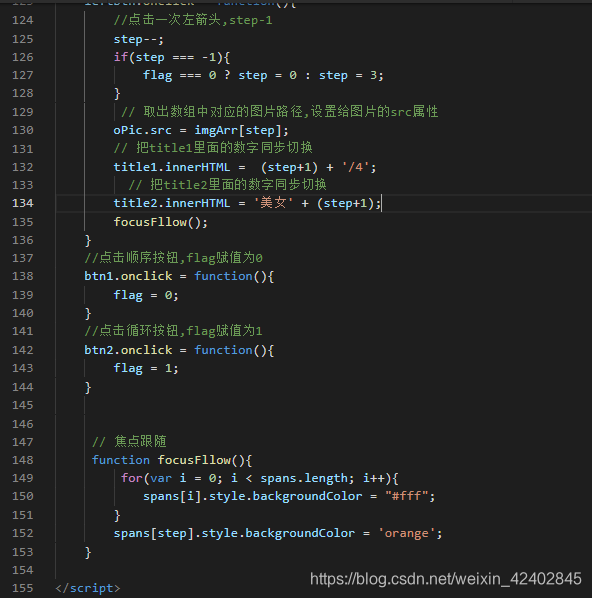The width and height of the screenshot is (592, 598).
Task: Click the flag ternary expression on line 127
Action: [263, 75]
